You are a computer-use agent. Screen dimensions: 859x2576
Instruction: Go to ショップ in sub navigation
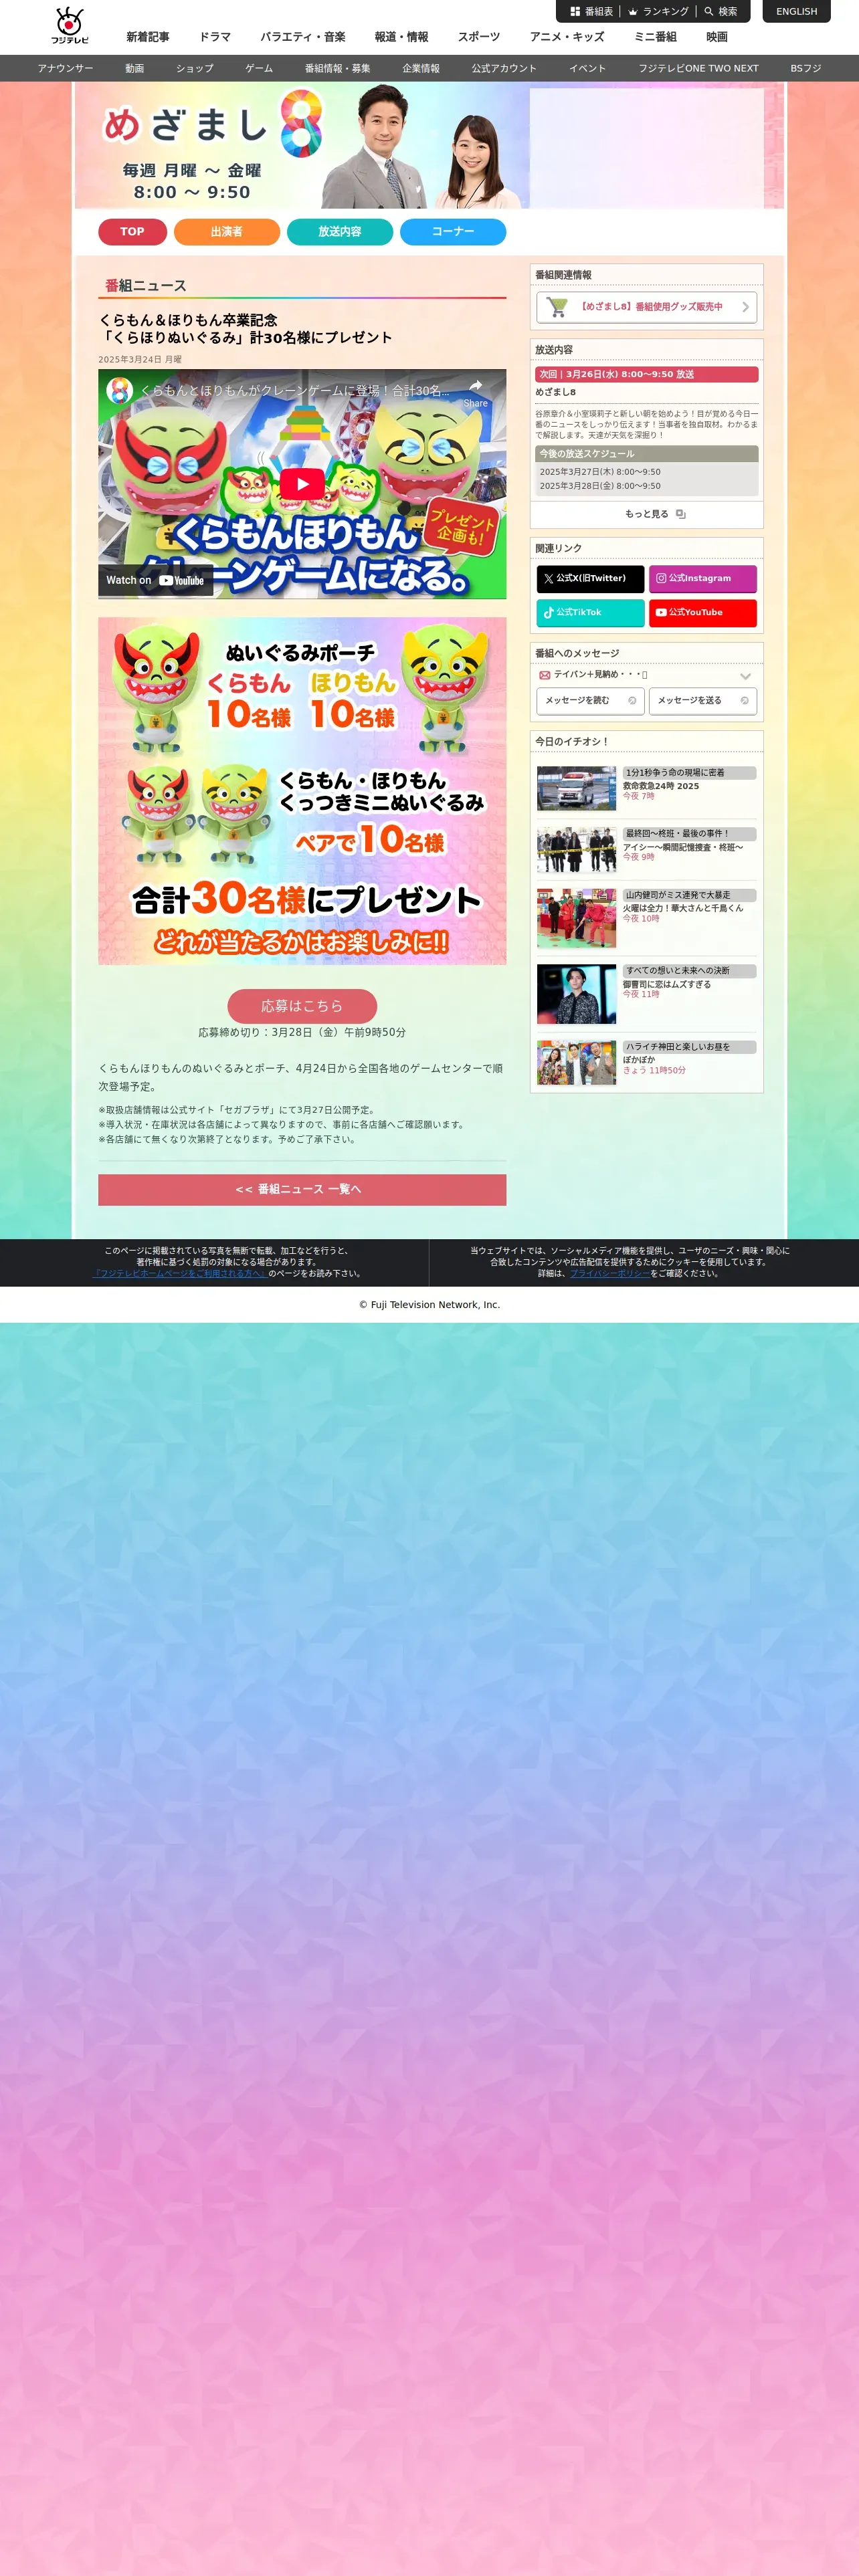pos(194,69)
